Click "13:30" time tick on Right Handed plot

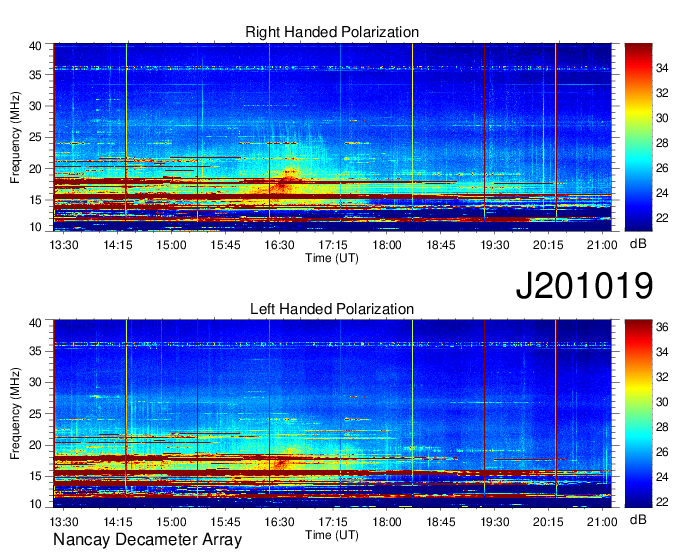coord(64,245)
